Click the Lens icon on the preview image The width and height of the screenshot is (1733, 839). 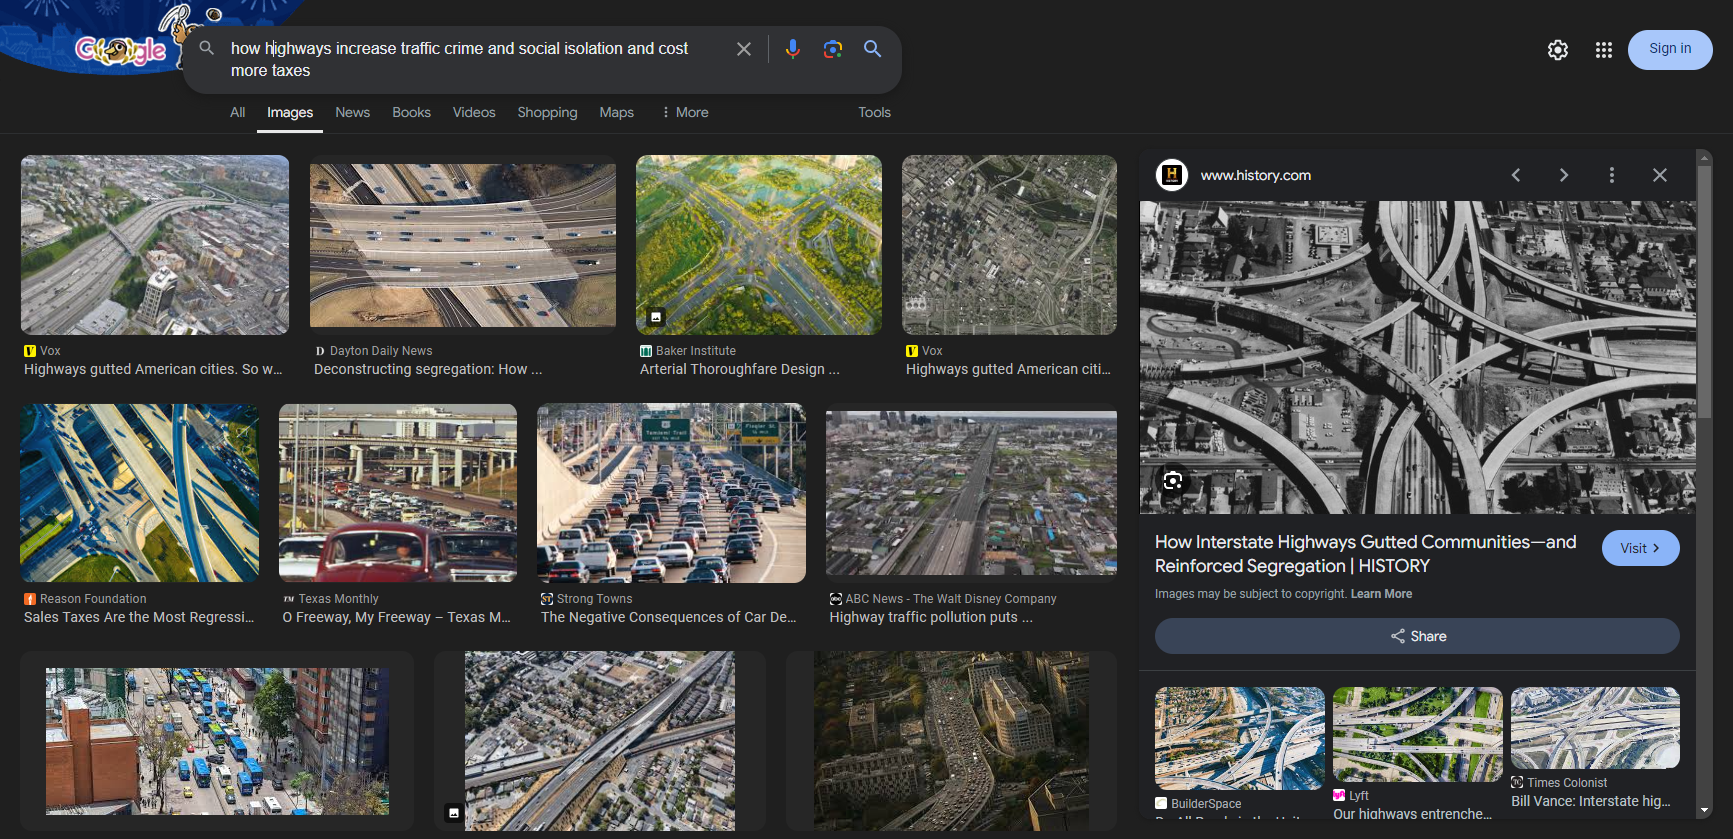(1173, 481)
